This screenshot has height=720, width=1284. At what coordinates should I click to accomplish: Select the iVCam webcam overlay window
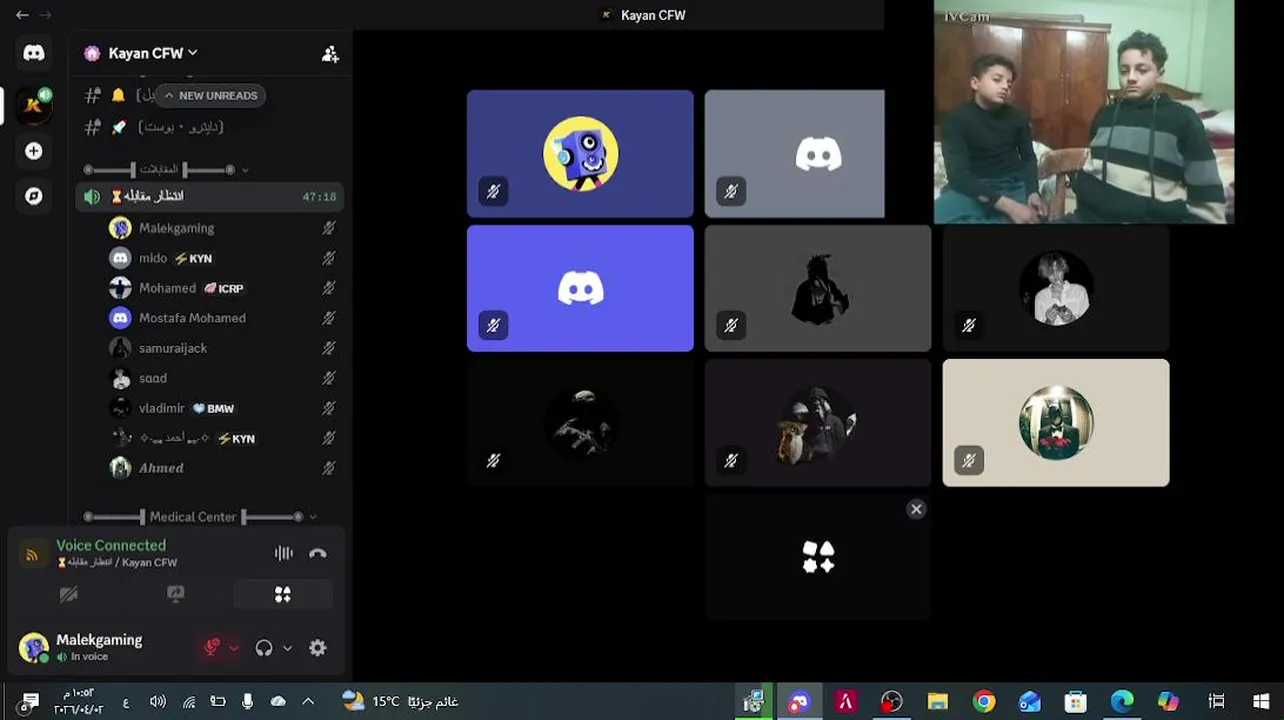(x=1084, y=112)
